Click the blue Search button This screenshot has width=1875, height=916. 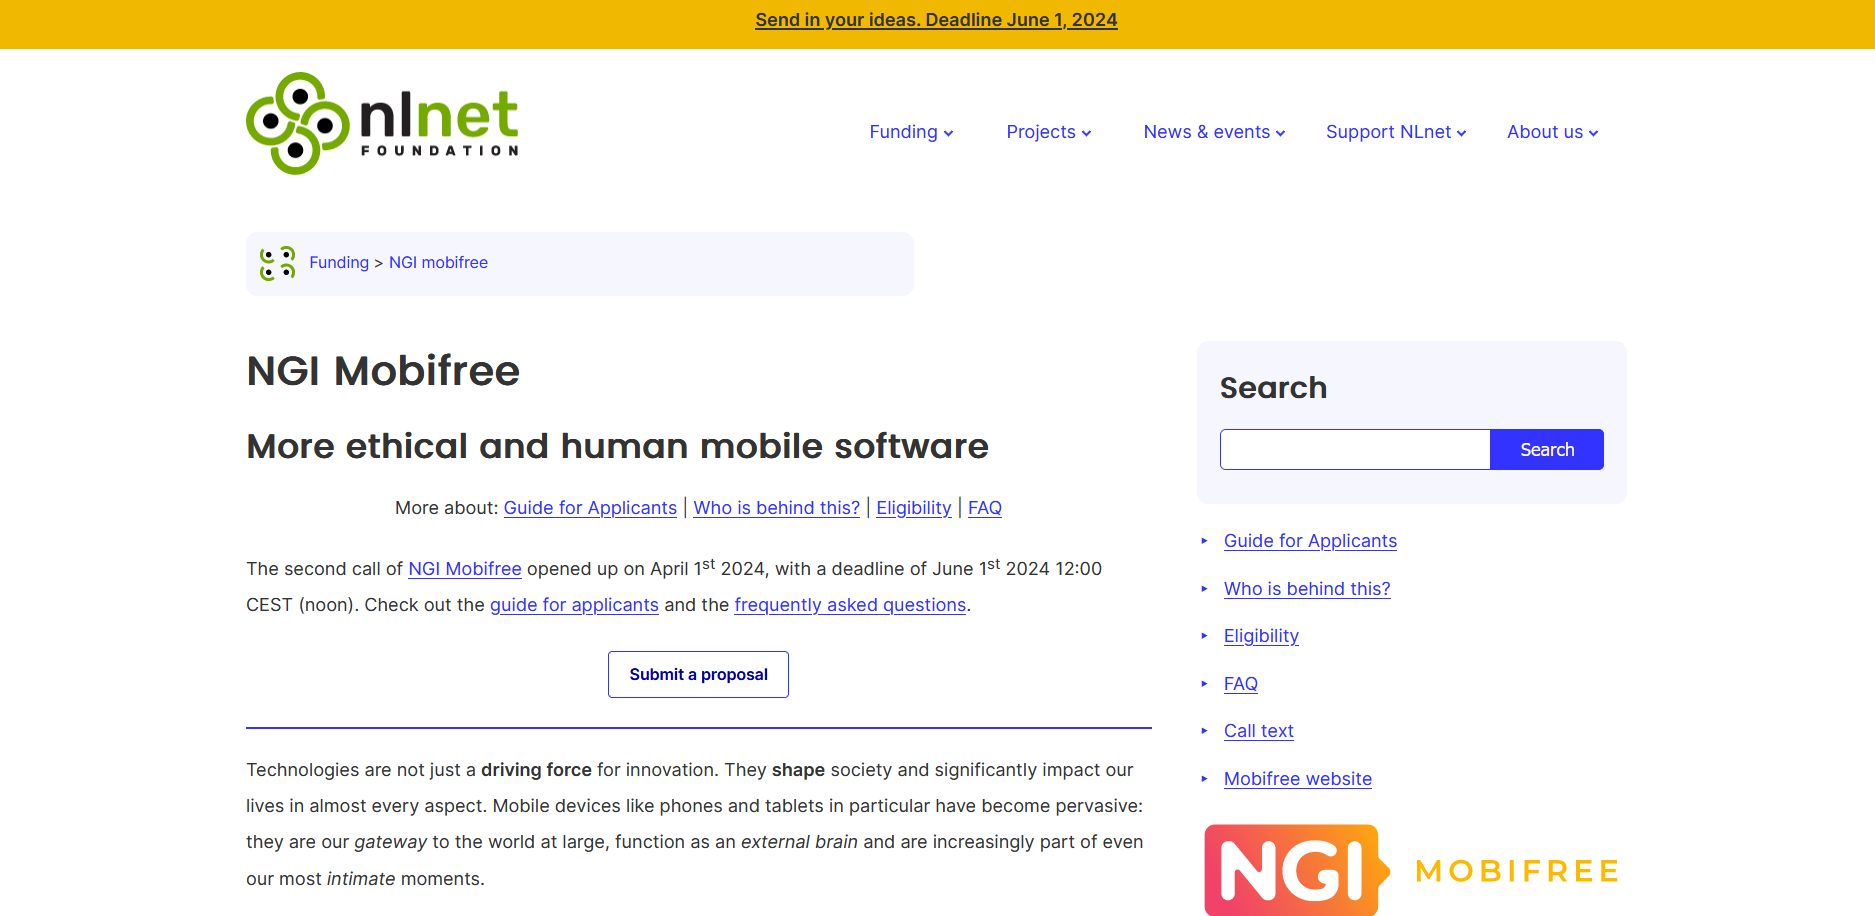click(x=1547, y=450)
